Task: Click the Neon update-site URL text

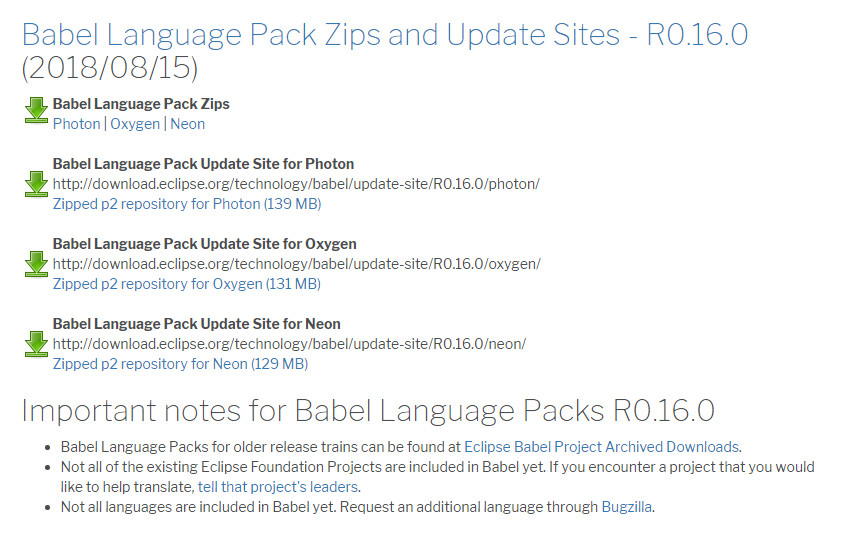Action: coord(289,344)
